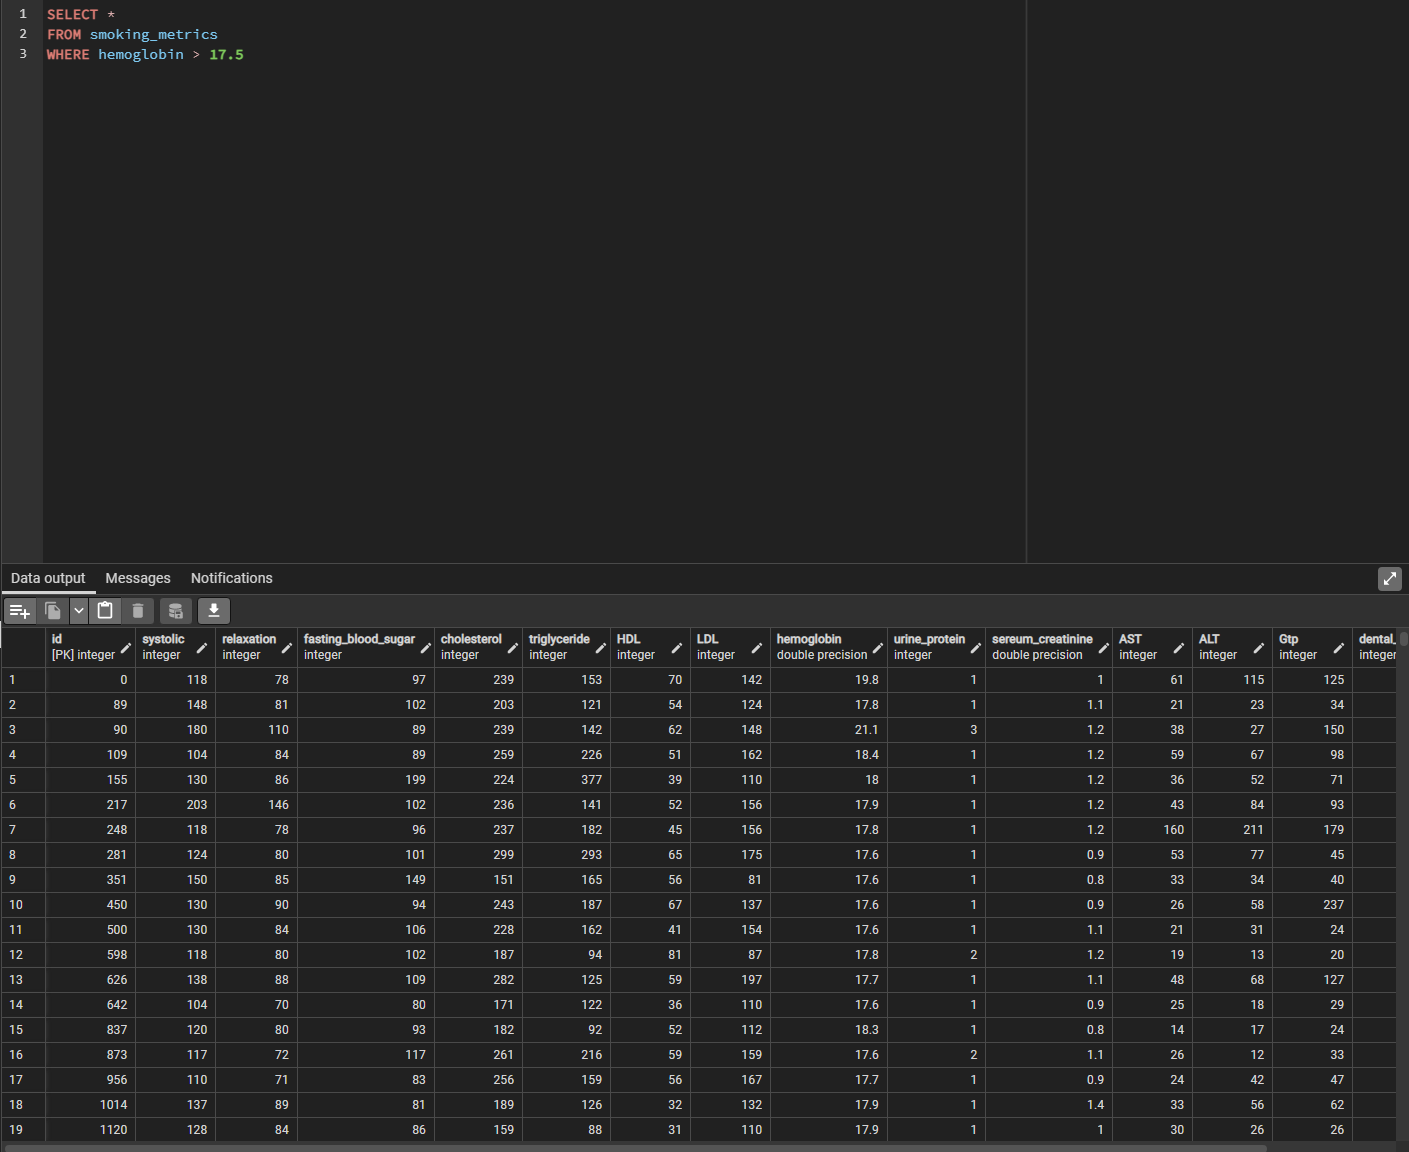Expand the Data output panel to fullscreen
Screen dimensions: 1409x1152
1390,578
